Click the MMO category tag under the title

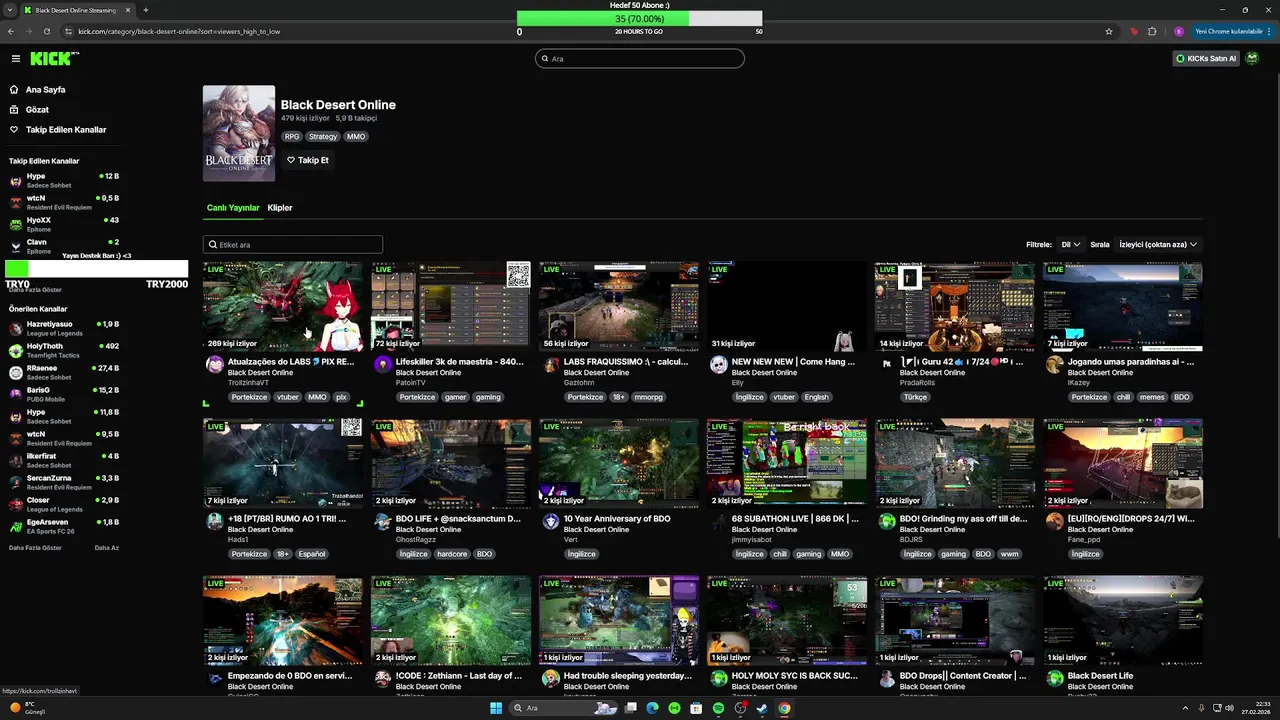[x=356, y=137]
